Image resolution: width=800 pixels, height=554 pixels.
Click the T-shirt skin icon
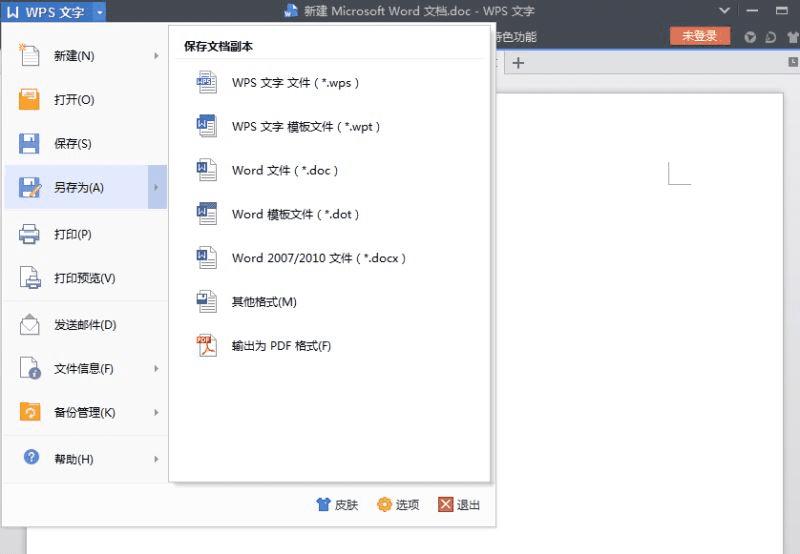tap(323, 505)
